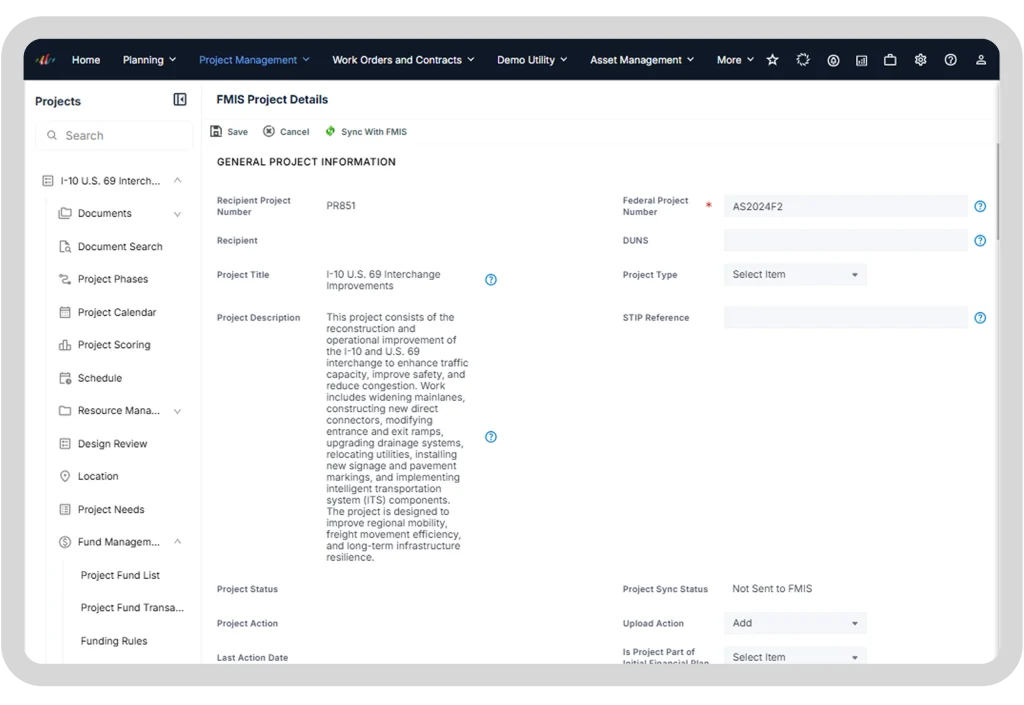Viewport: 1024px width, 705px height.
Task: Open the Project Management menu
Action: [x=254, y=60]
